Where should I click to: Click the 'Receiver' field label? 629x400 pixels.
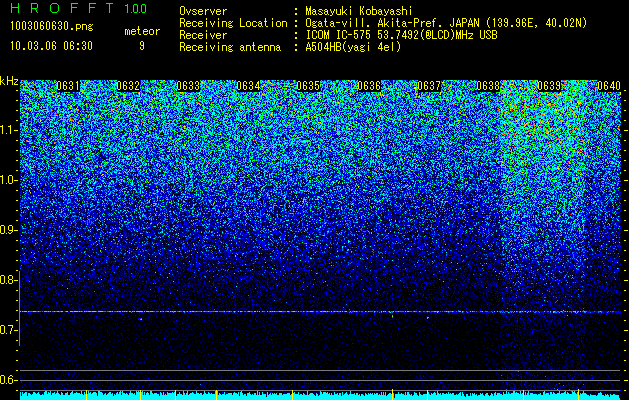pos(203,35)
